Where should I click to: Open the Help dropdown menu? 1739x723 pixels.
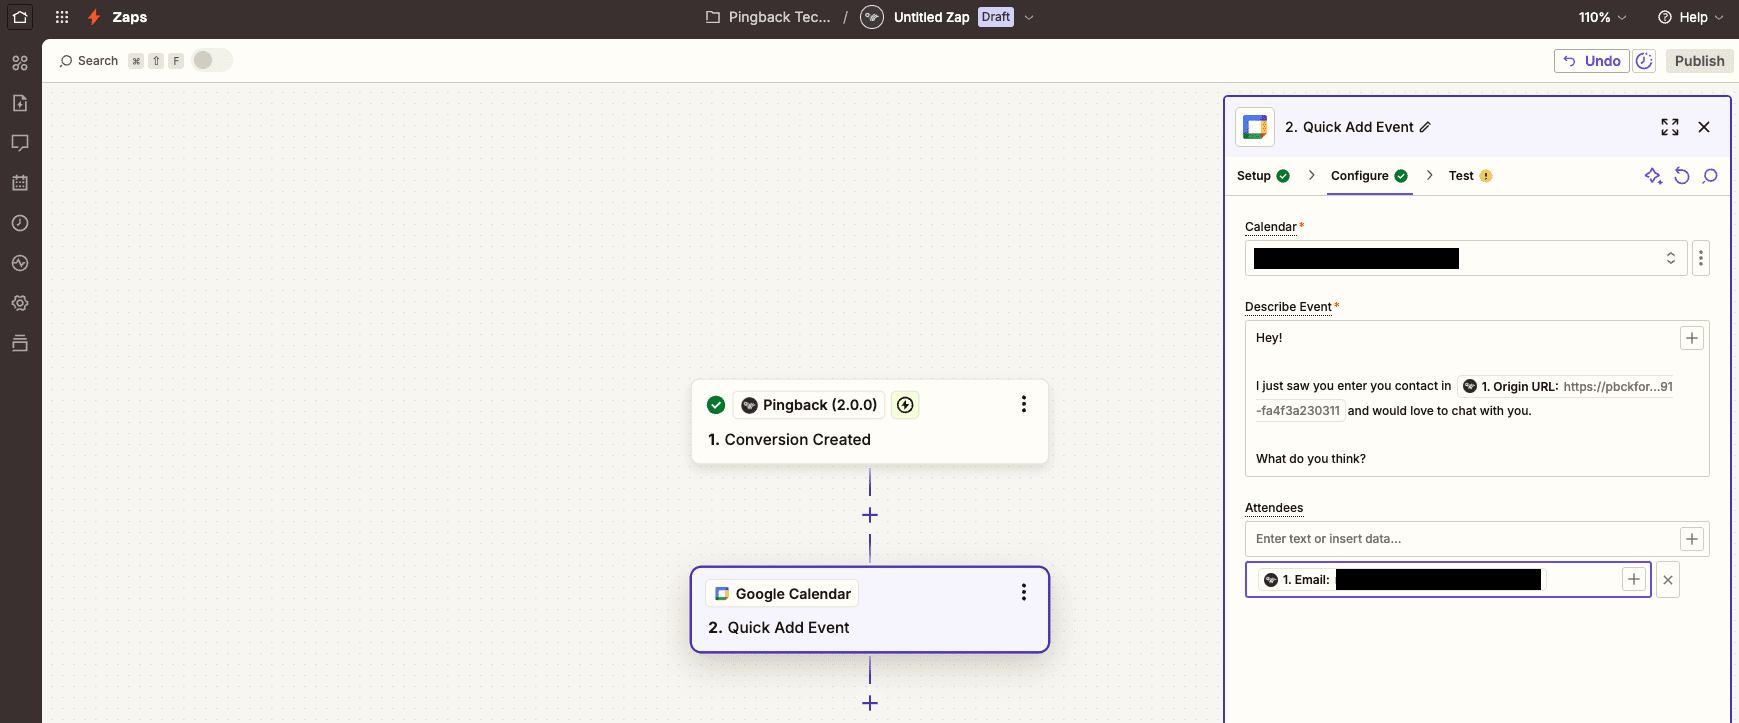[x=1690, y=17]
